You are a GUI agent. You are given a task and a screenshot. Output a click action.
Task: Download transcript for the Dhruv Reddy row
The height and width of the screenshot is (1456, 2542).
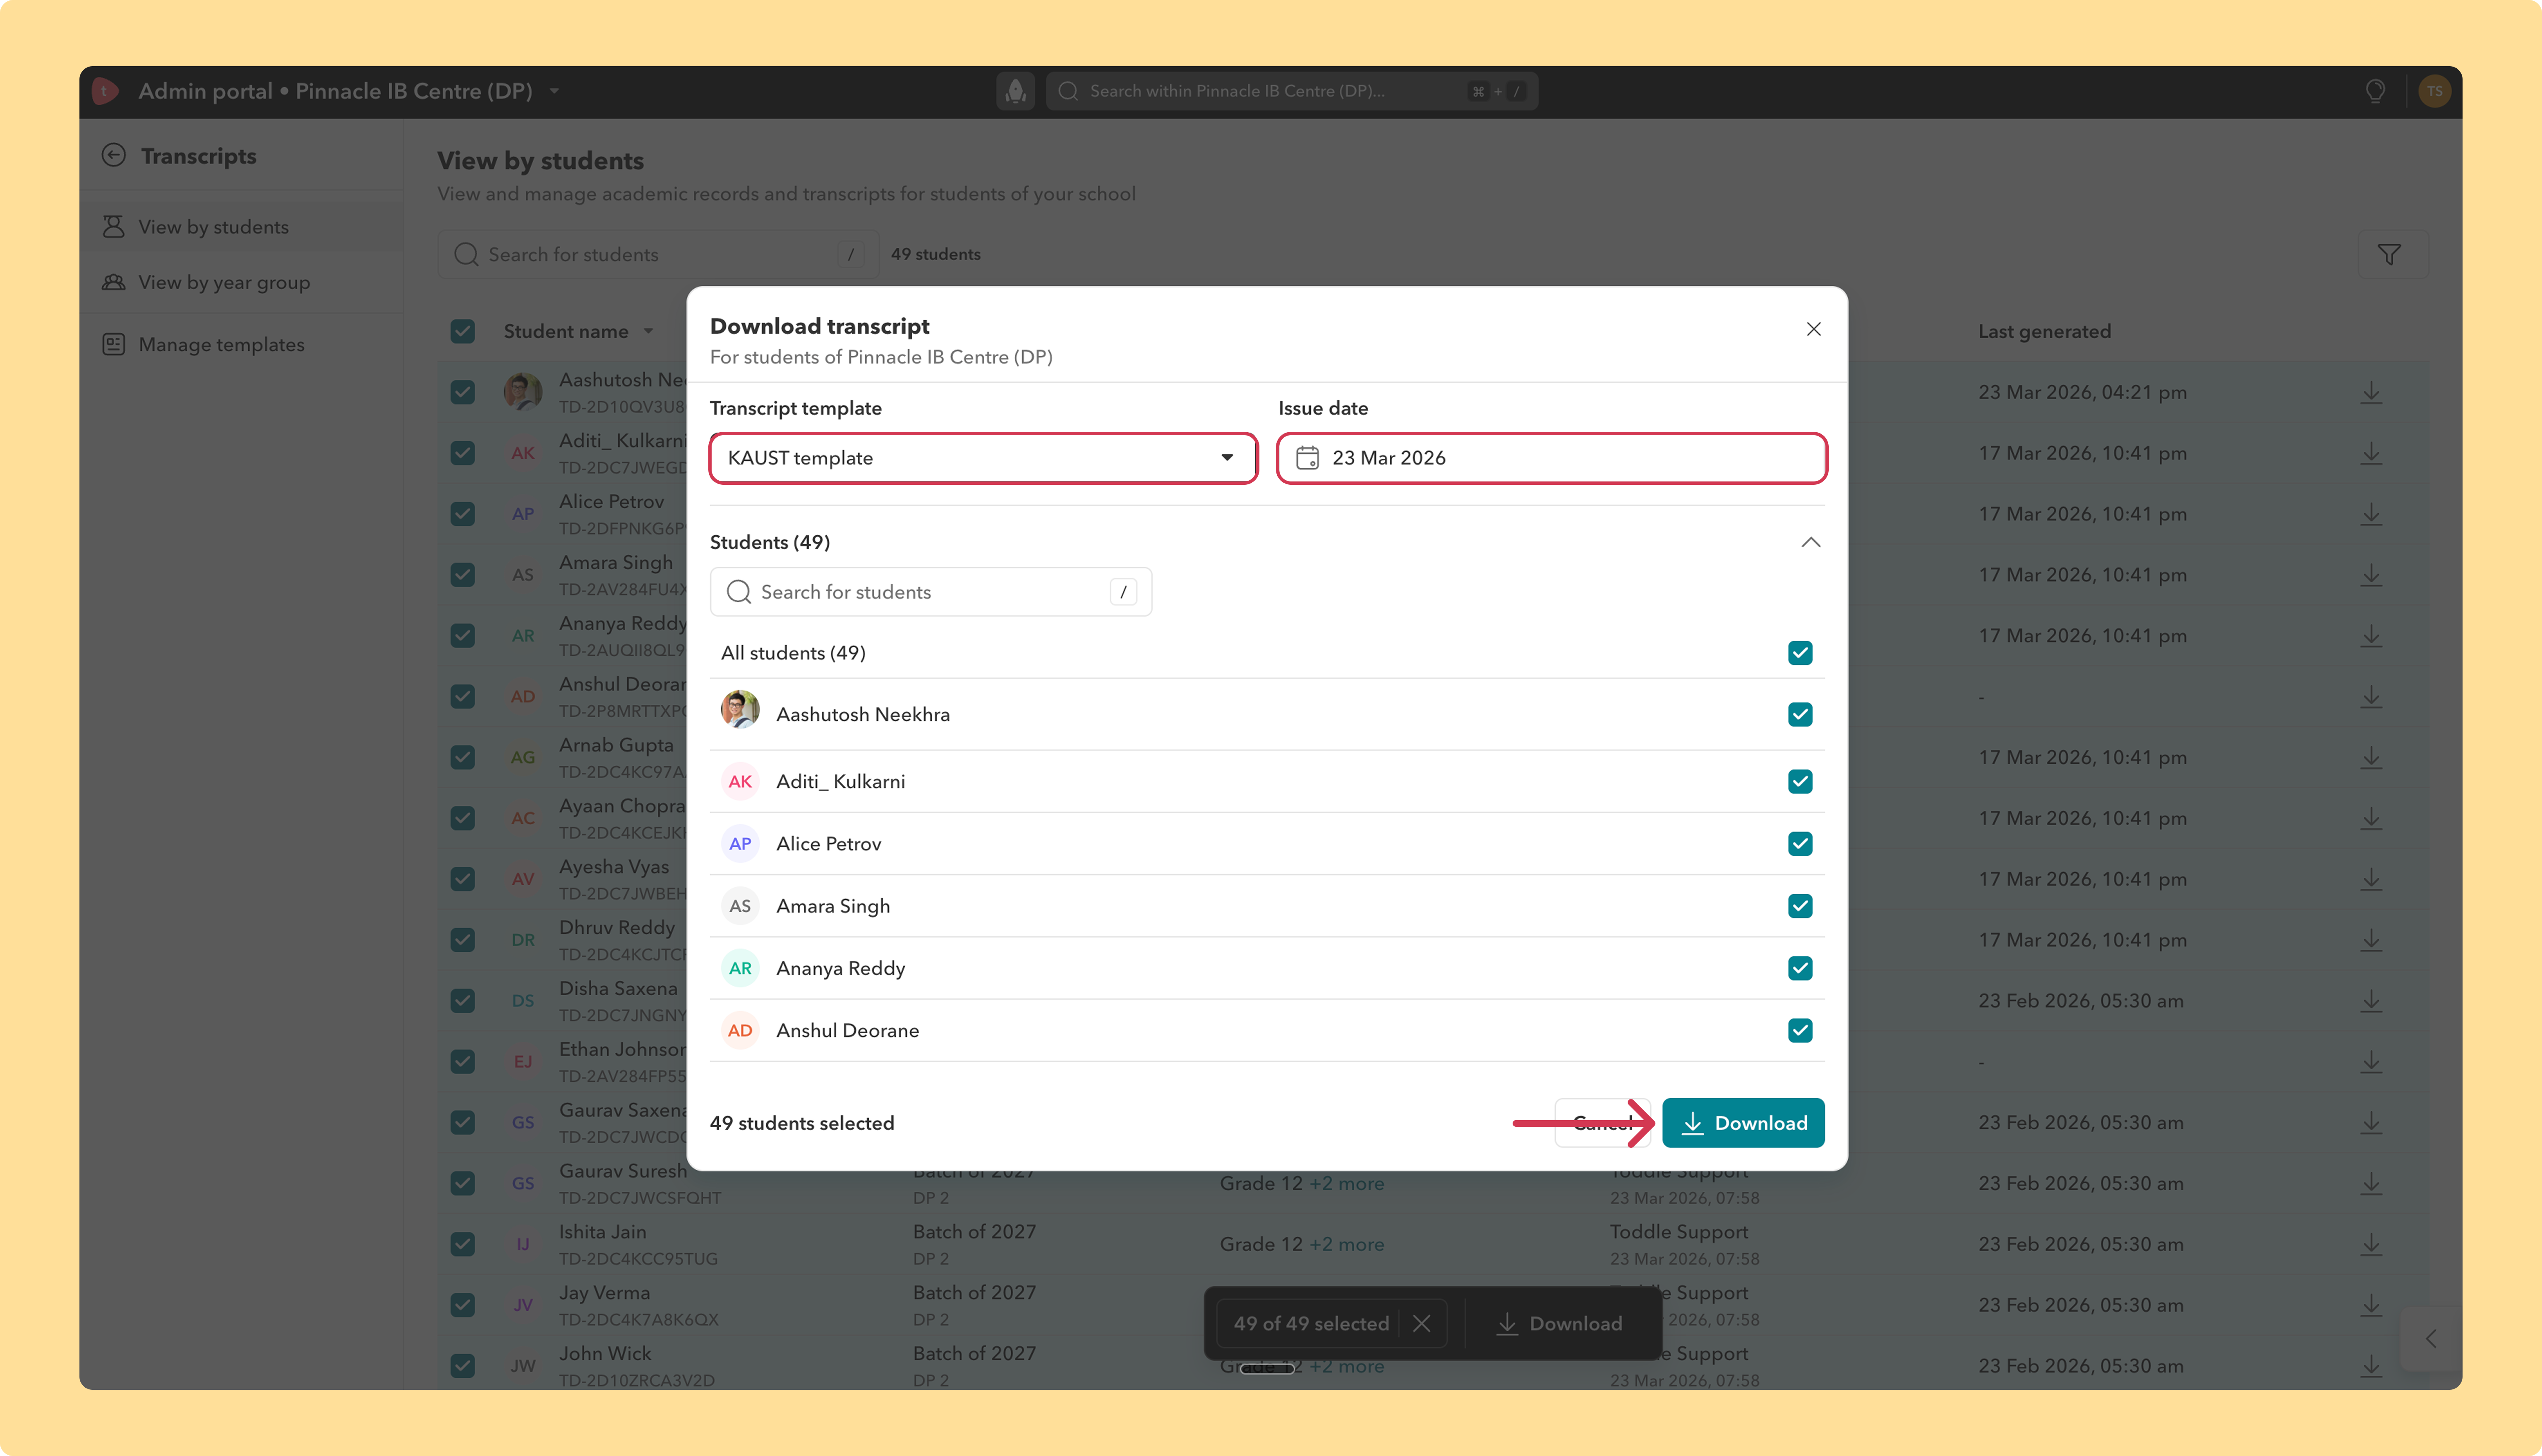pyautogui.click(x=2371, y=940)
